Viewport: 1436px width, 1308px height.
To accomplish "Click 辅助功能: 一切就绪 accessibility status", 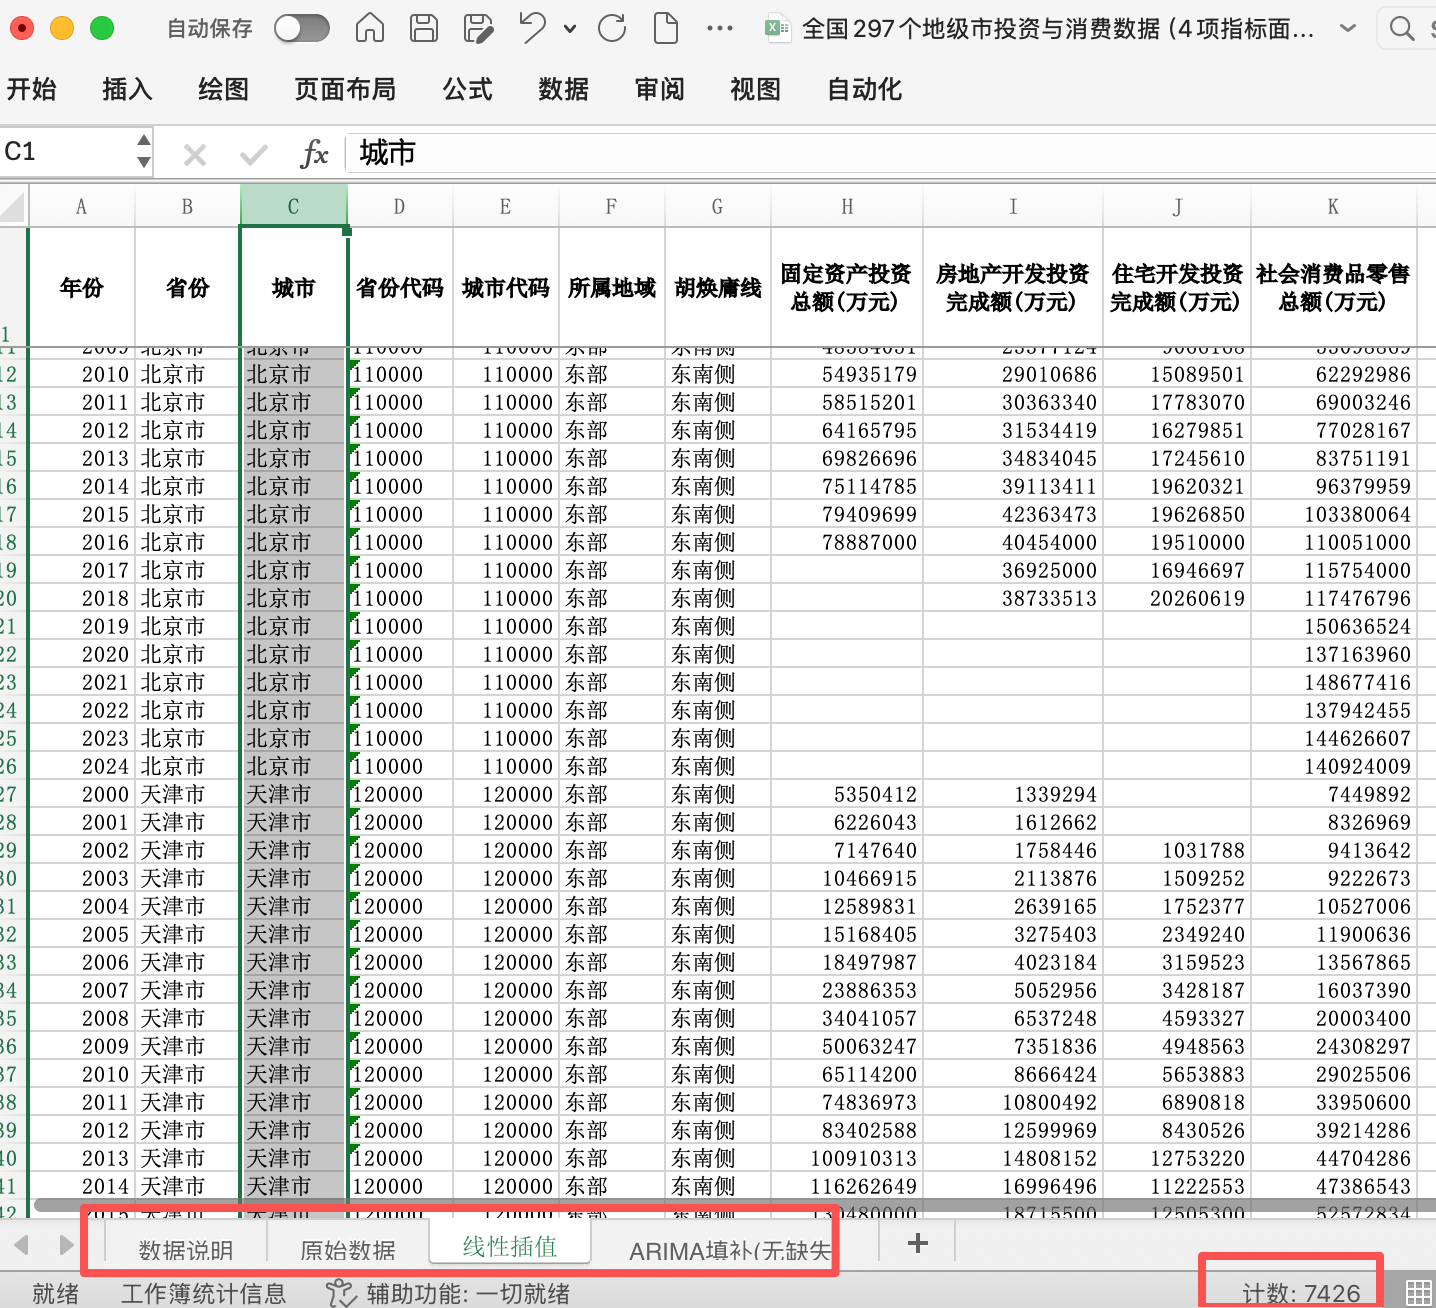I will (448, 1293).
